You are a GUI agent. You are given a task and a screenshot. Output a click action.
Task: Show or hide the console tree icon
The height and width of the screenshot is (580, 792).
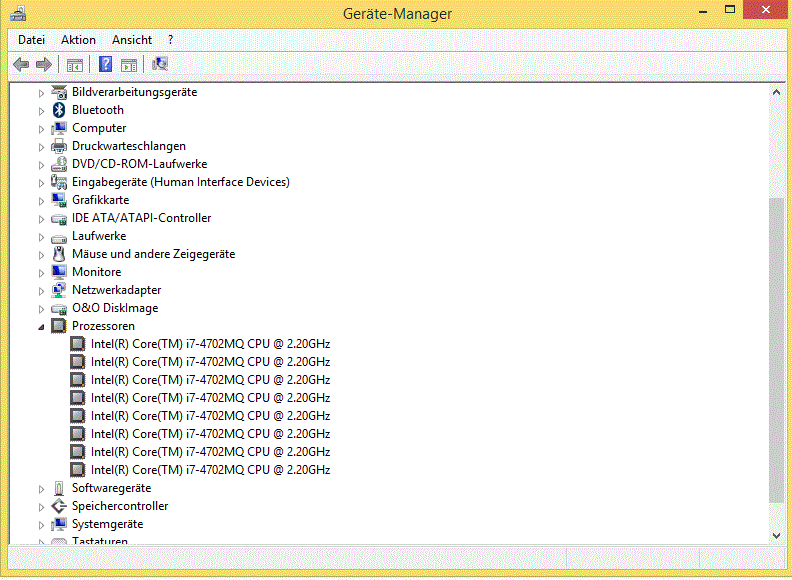[x=75, y=65]
